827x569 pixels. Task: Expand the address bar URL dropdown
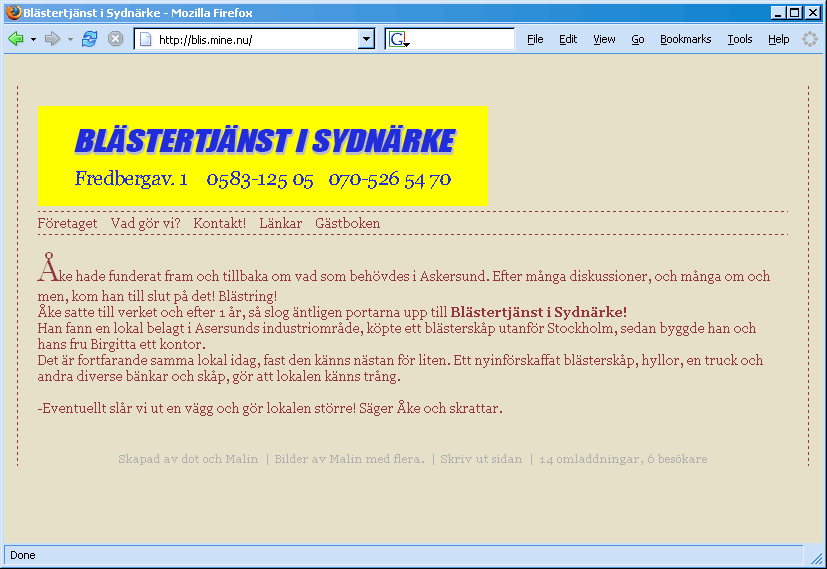366,39
